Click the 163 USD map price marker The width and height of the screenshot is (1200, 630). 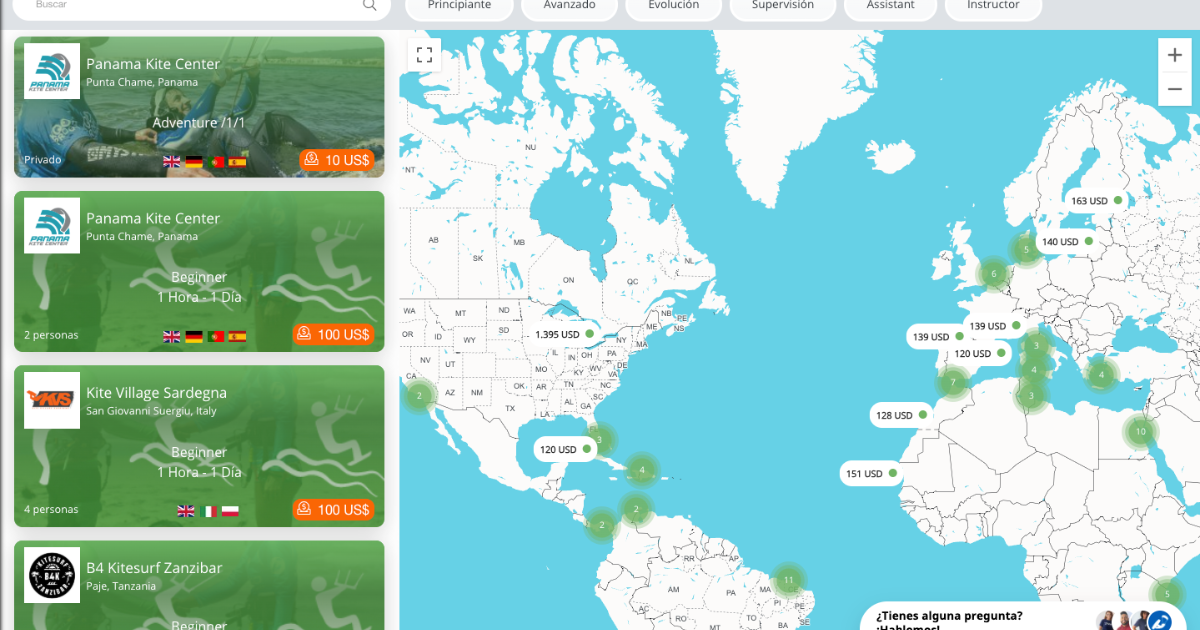pos(1096,201)
